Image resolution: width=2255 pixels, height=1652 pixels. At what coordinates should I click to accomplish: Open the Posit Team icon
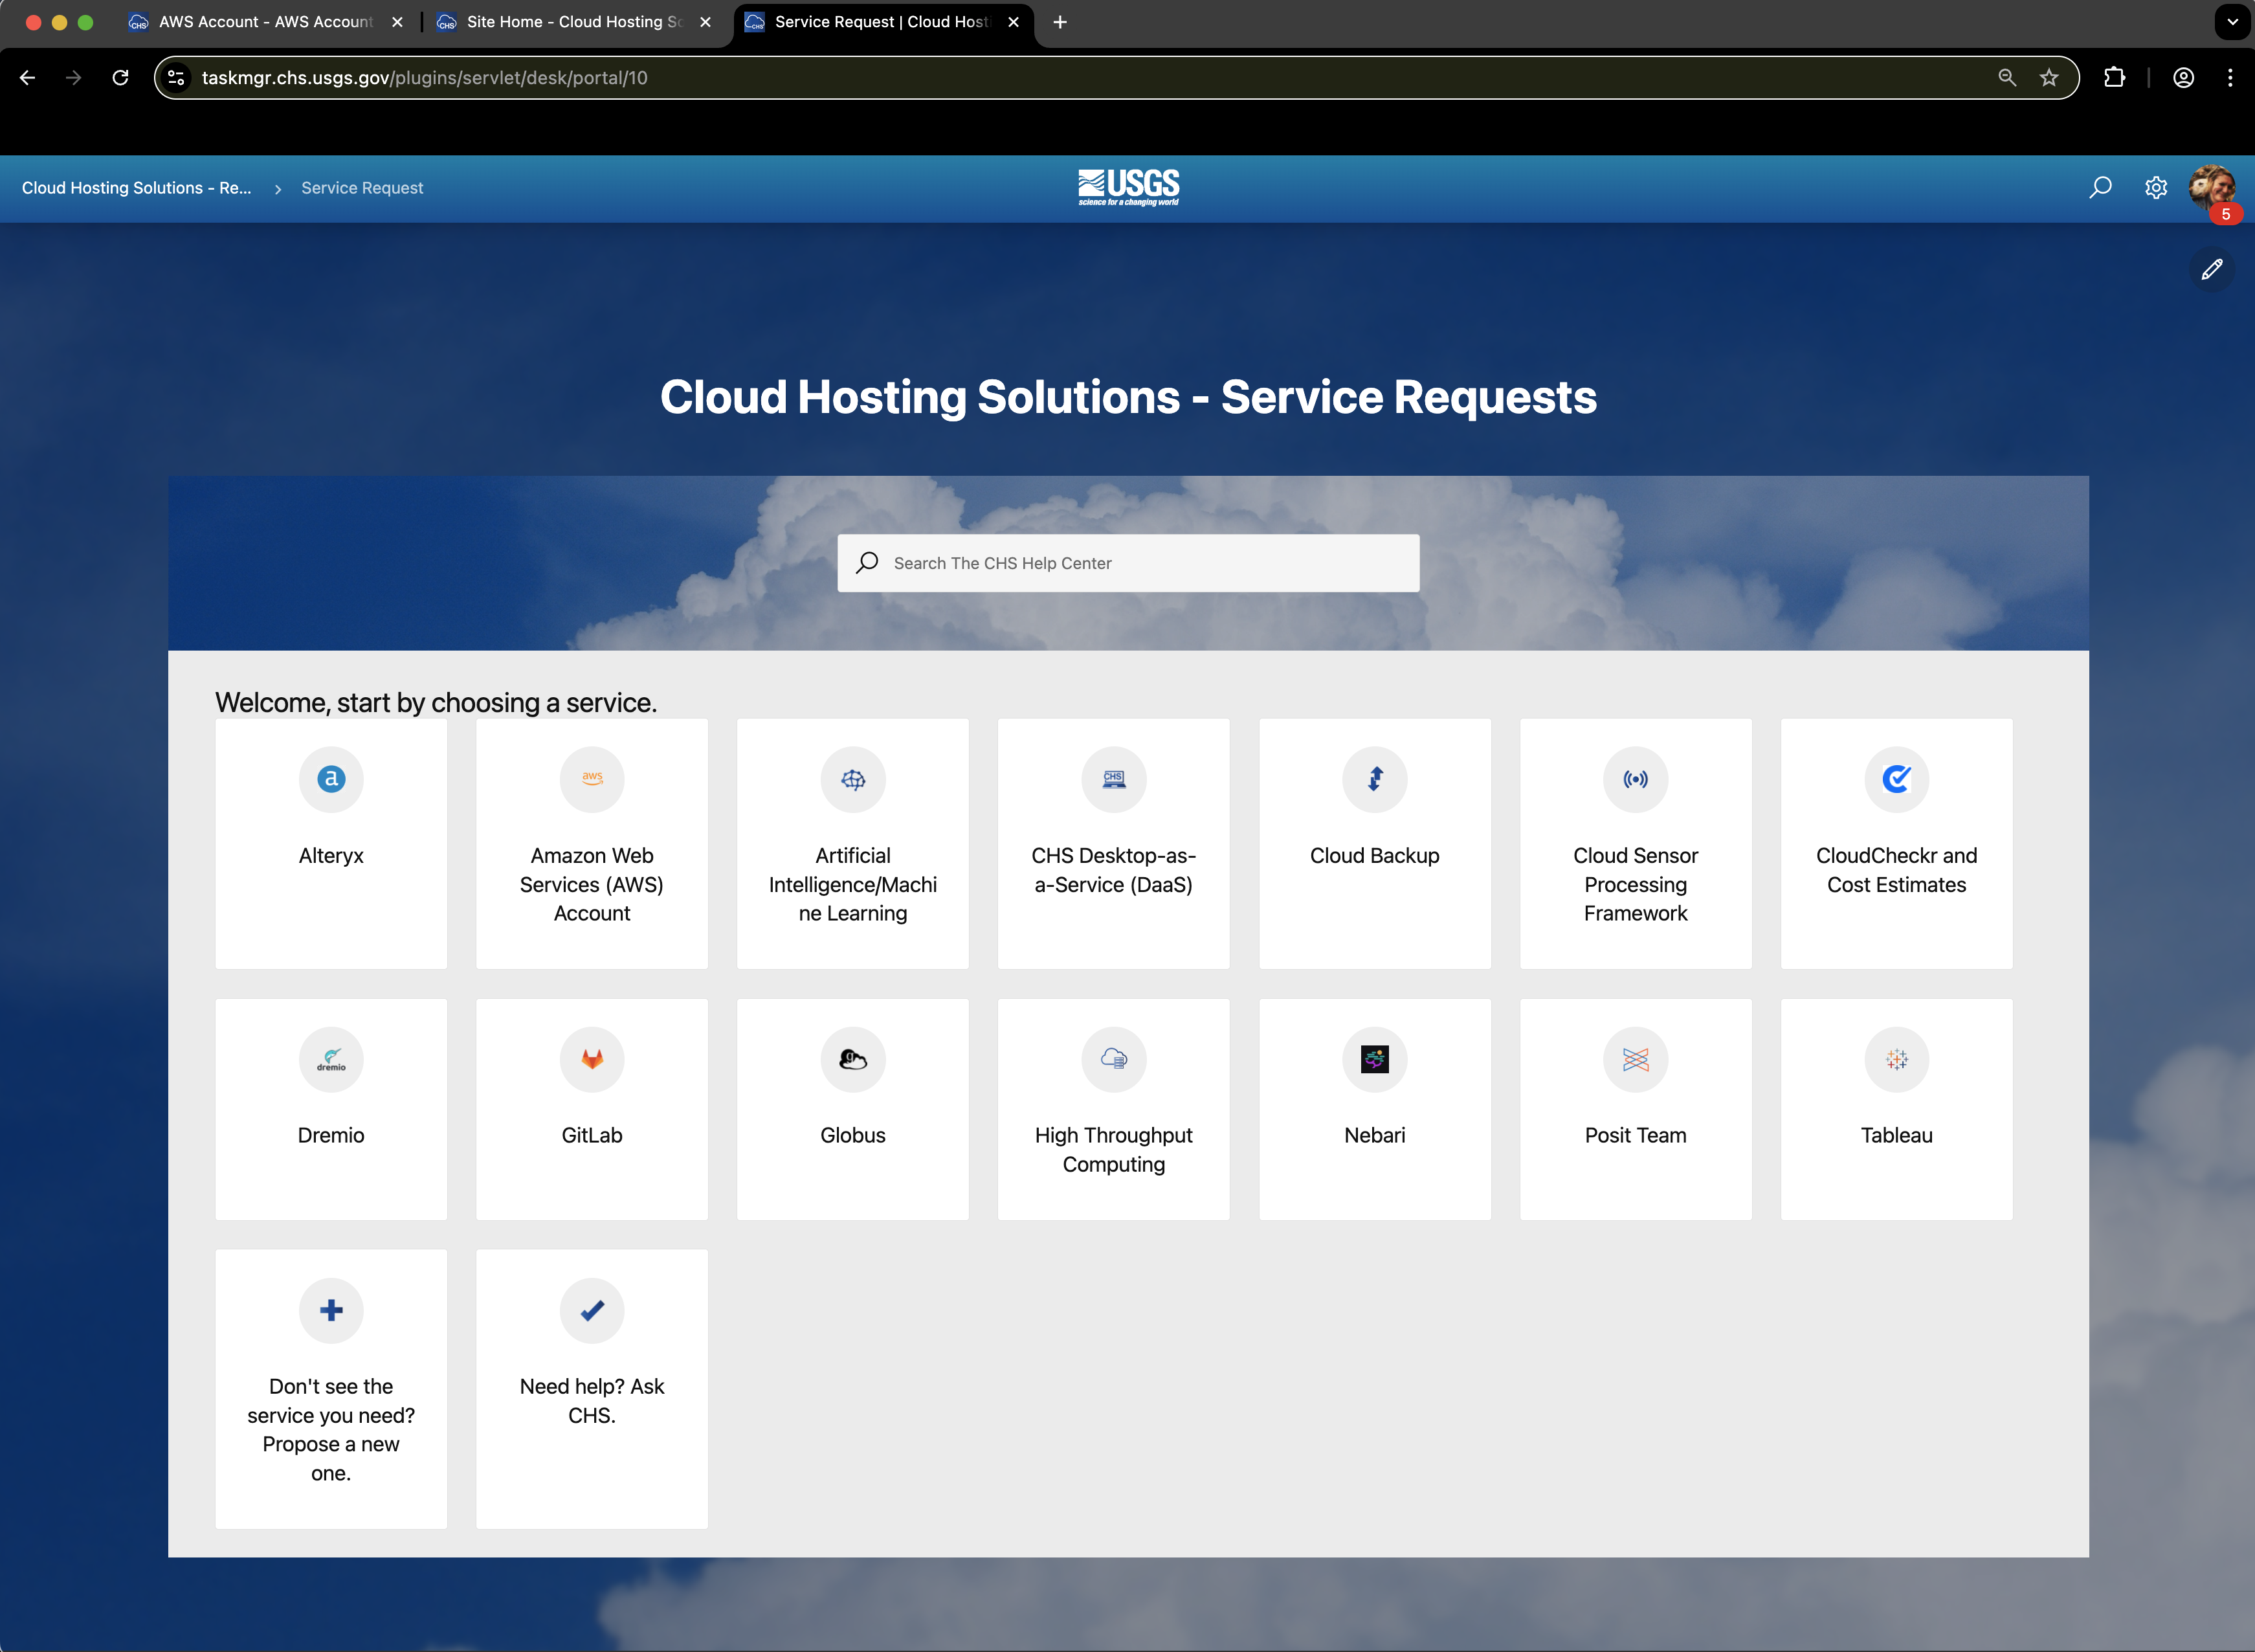click(x=1636, y=1059)
